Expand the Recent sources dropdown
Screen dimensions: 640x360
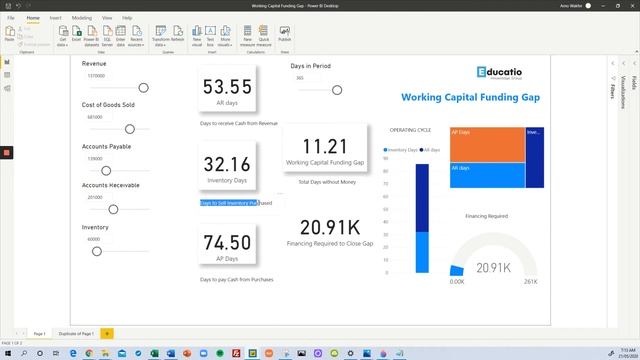click(136, 36)
